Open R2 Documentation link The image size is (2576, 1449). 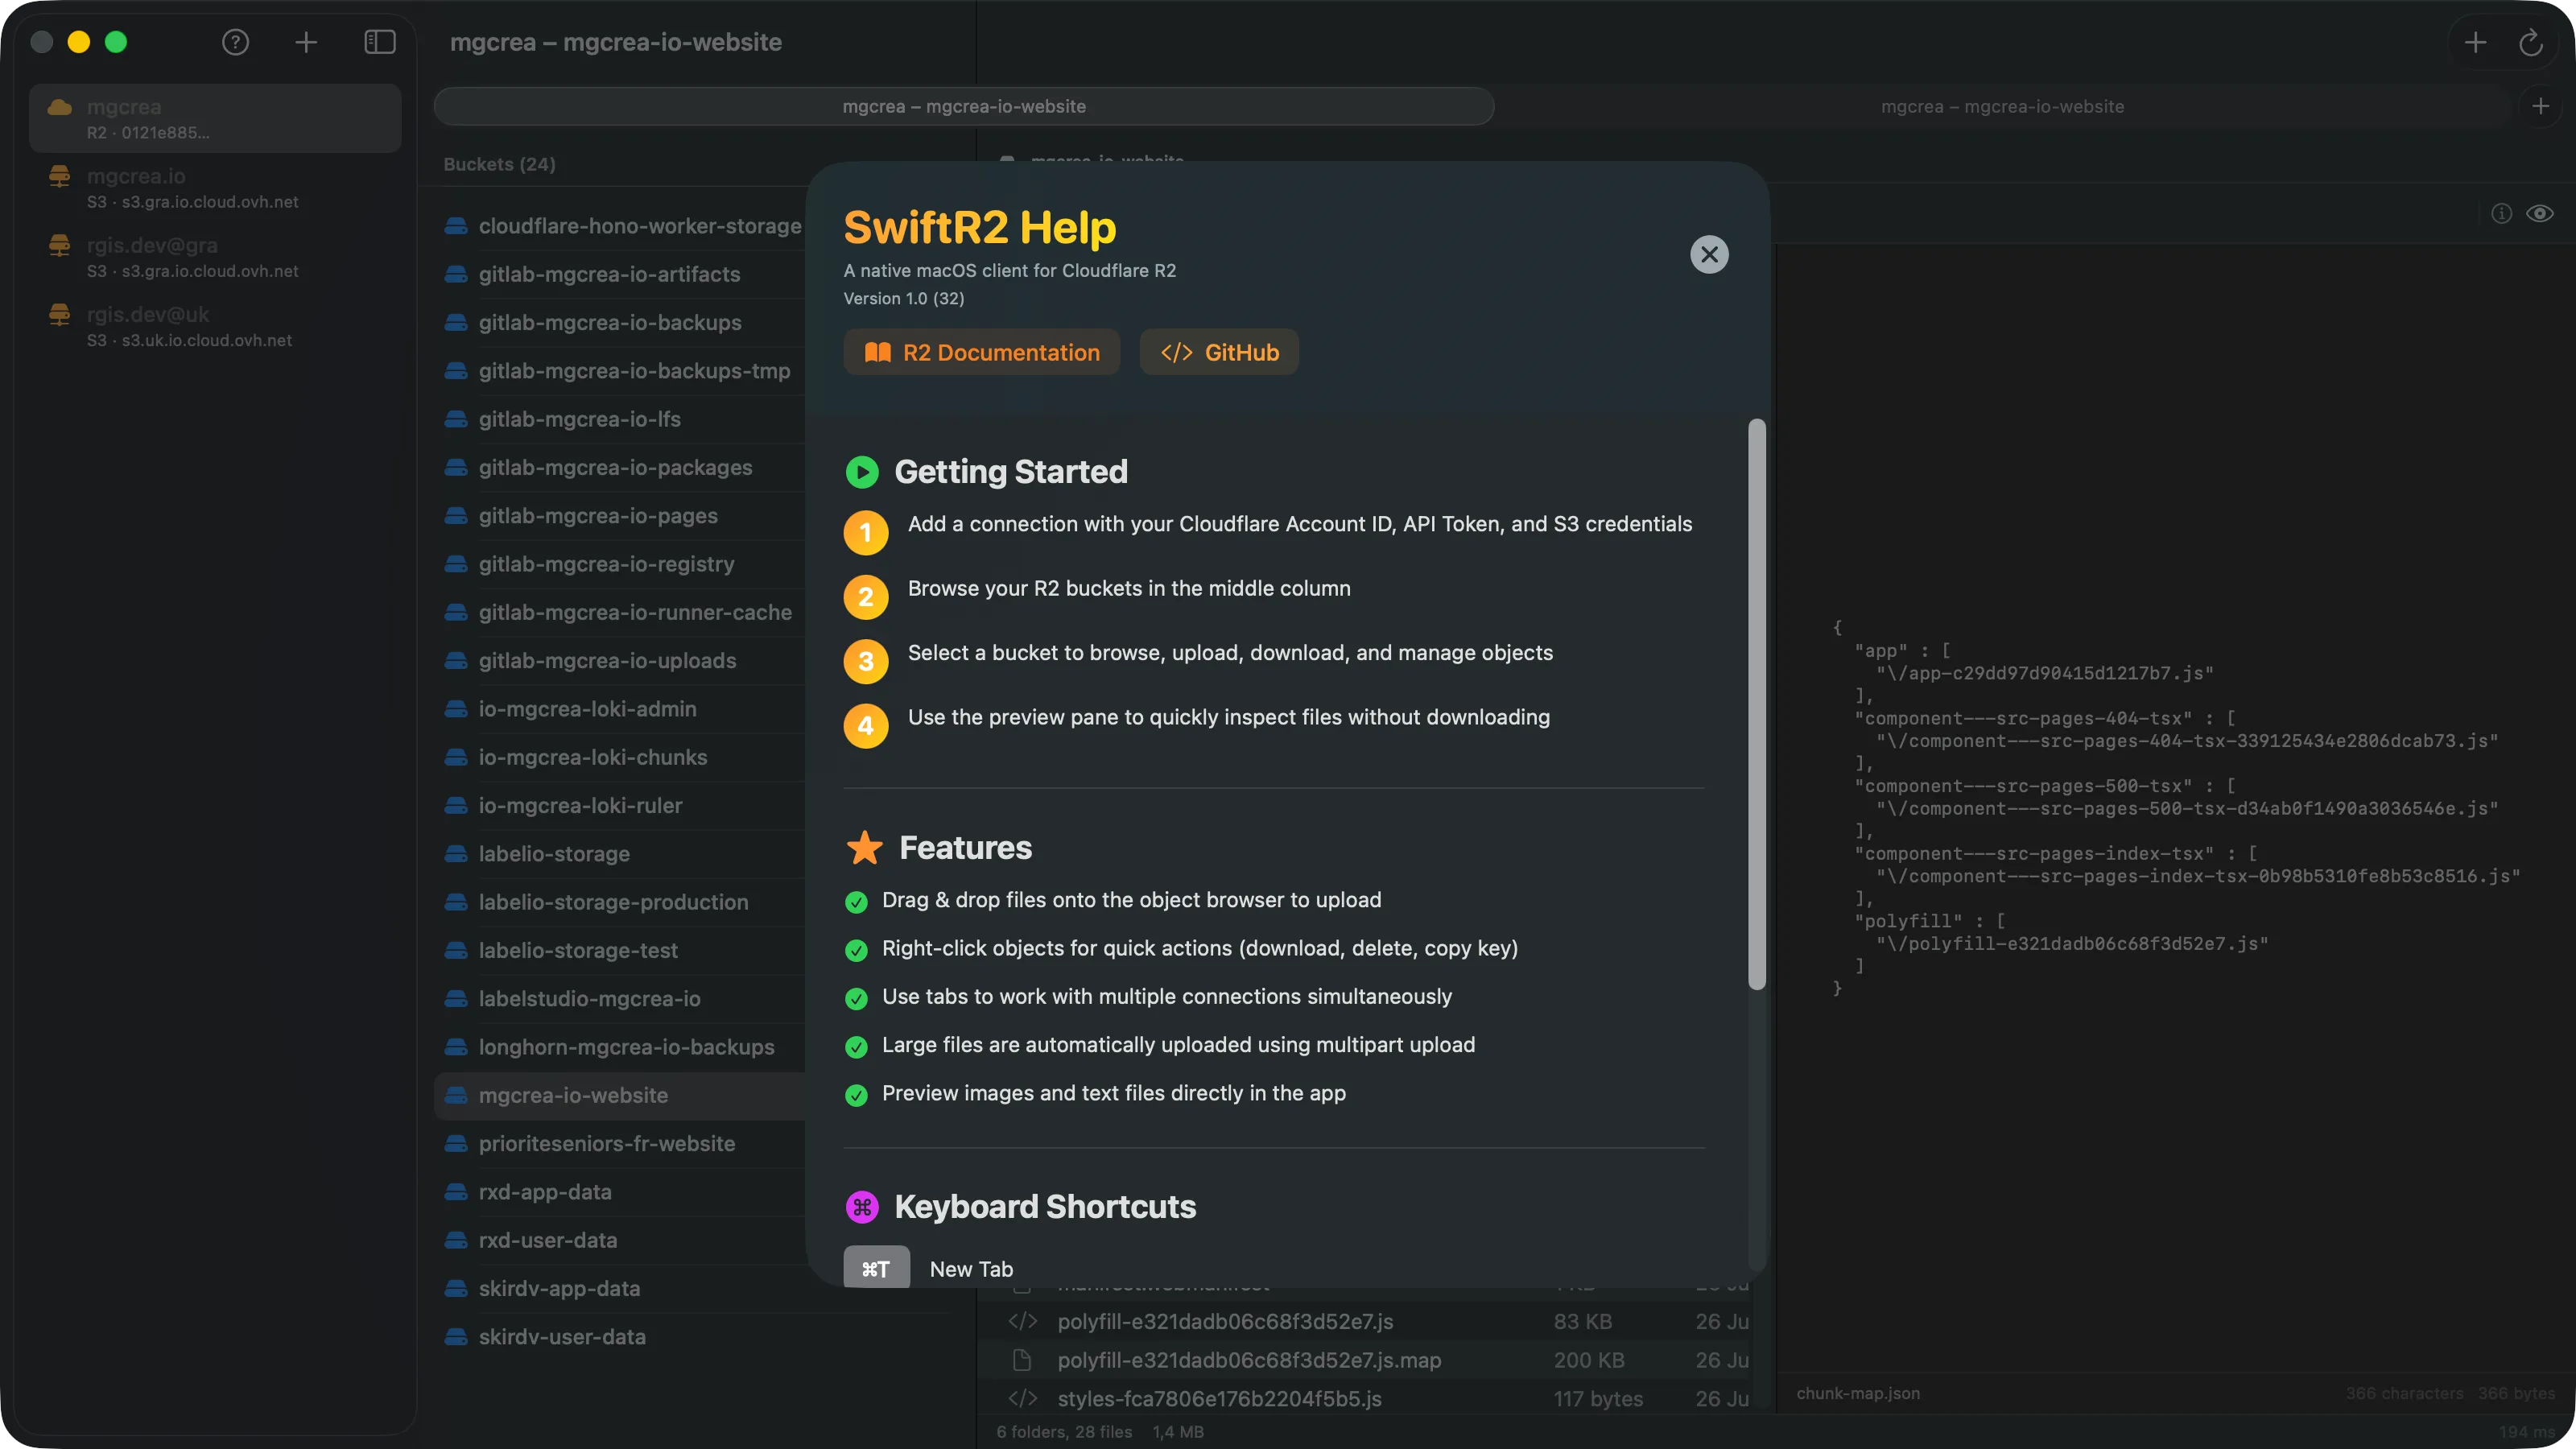coord(981,352)
